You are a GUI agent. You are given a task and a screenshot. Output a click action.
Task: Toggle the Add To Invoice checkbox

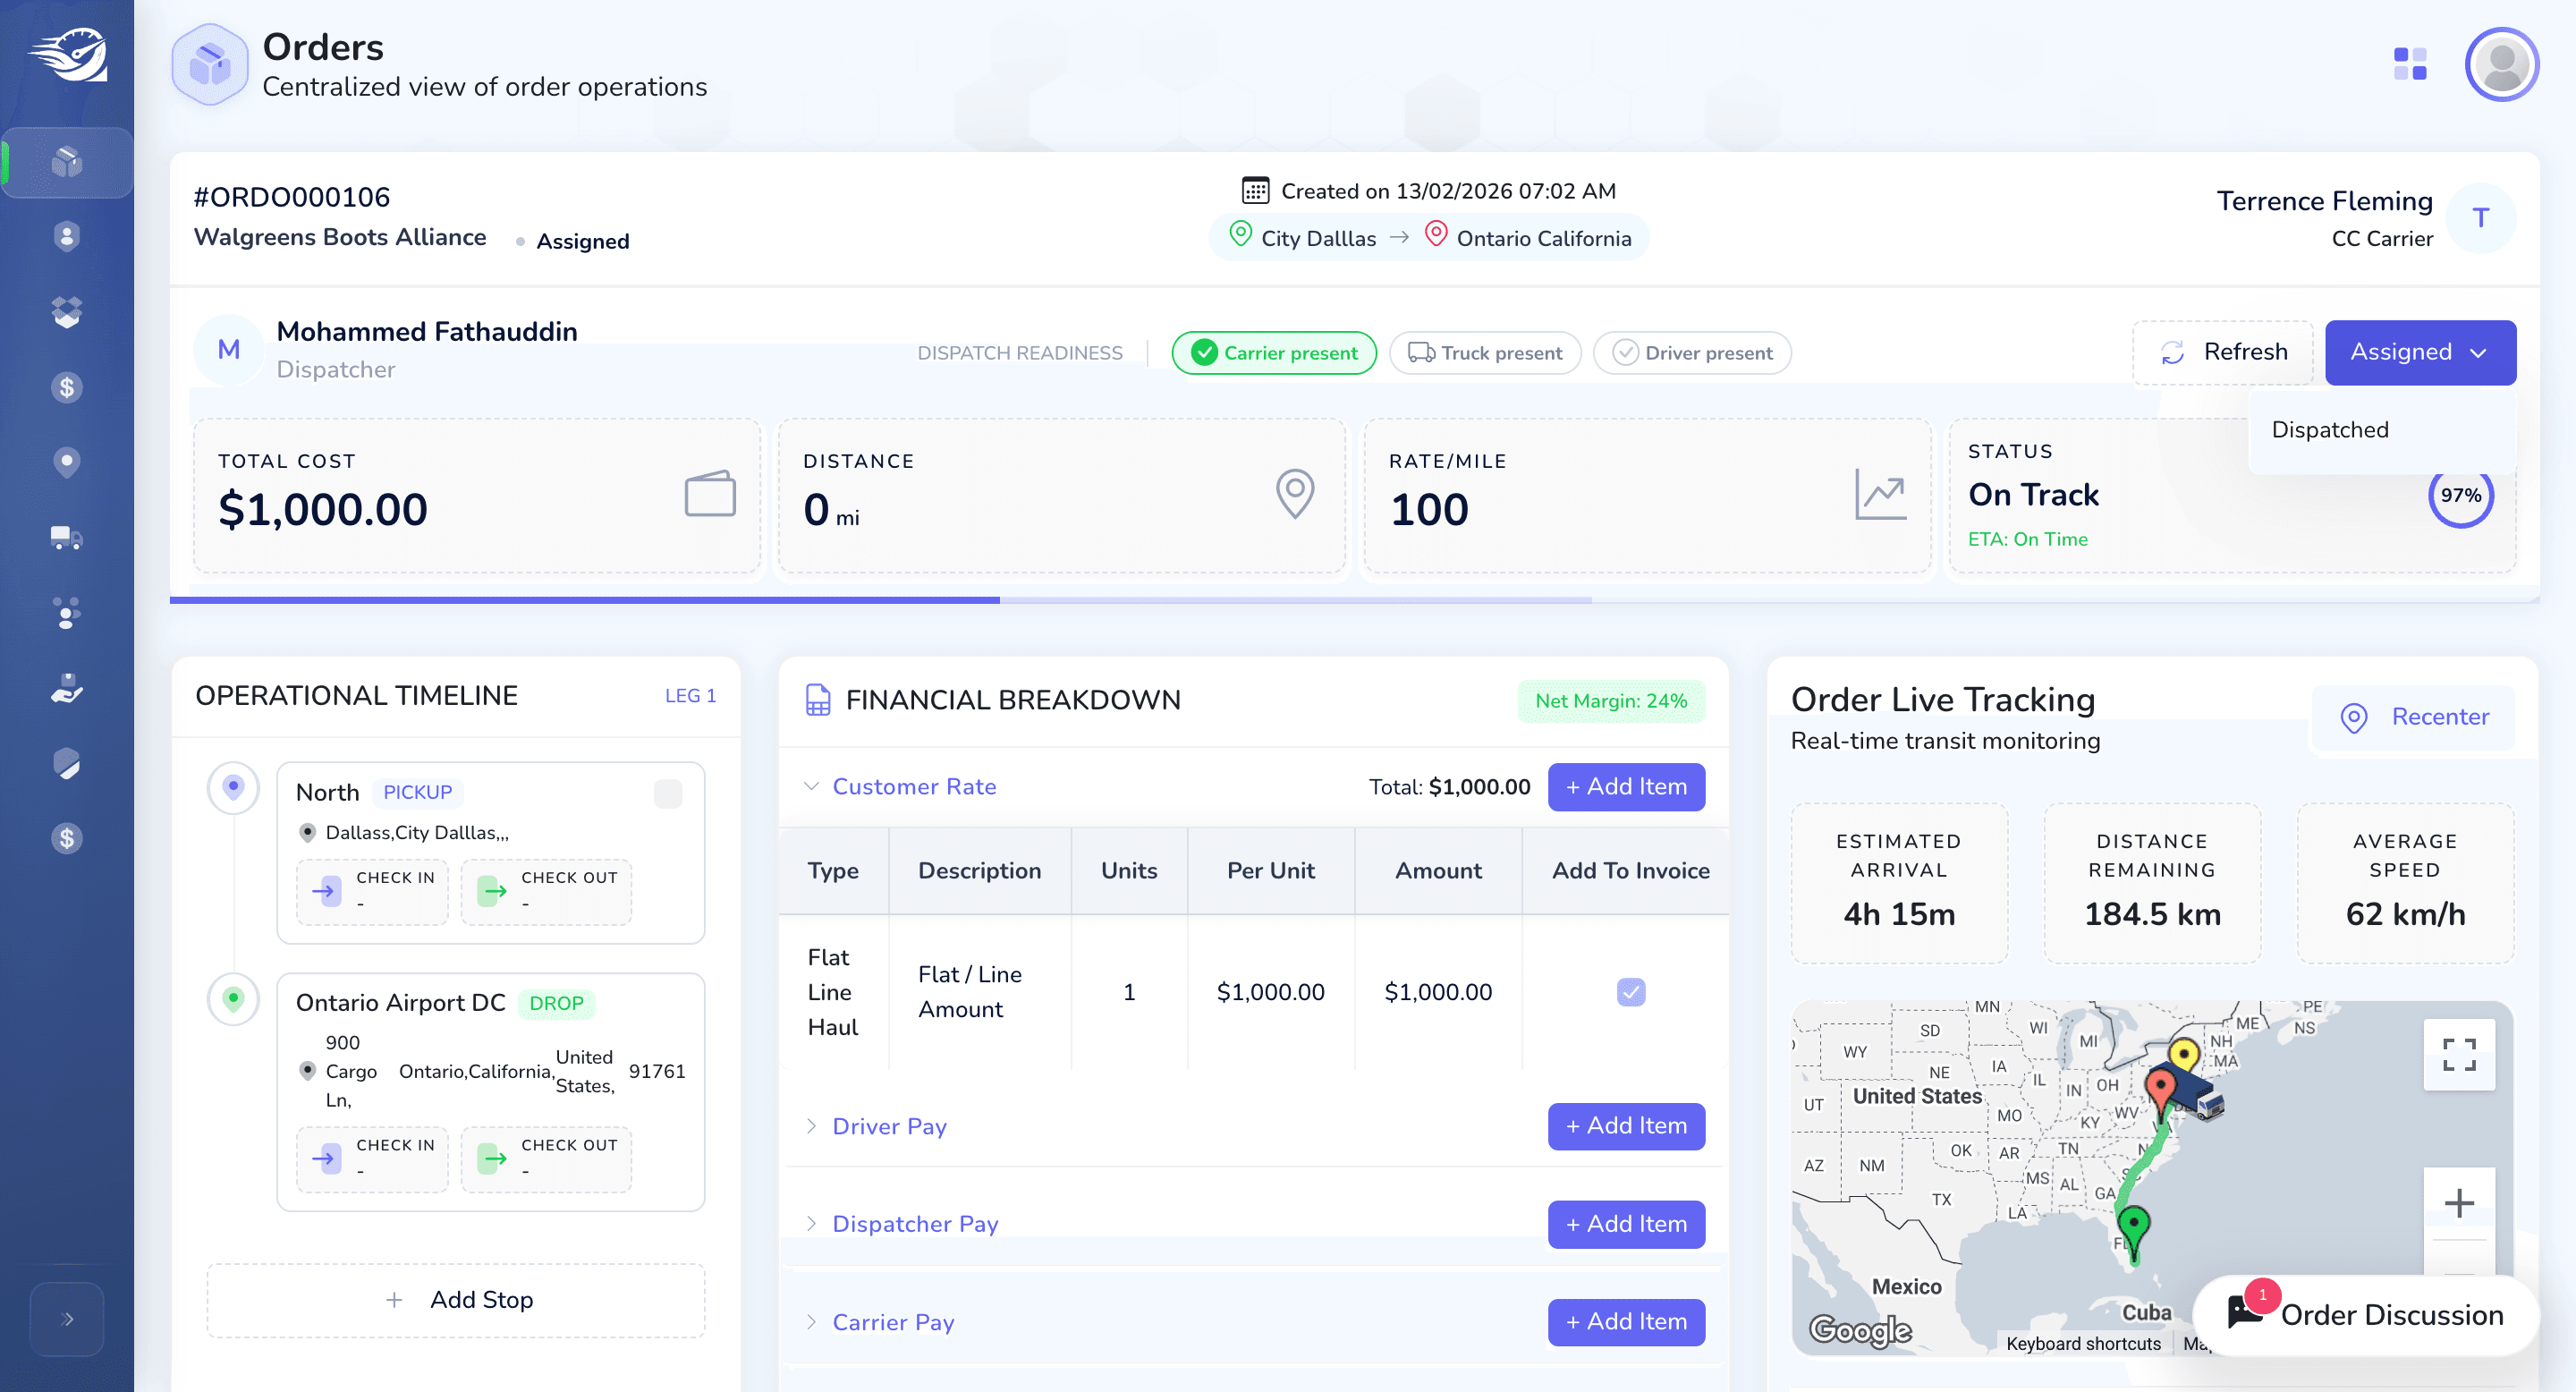[1631, 992]
